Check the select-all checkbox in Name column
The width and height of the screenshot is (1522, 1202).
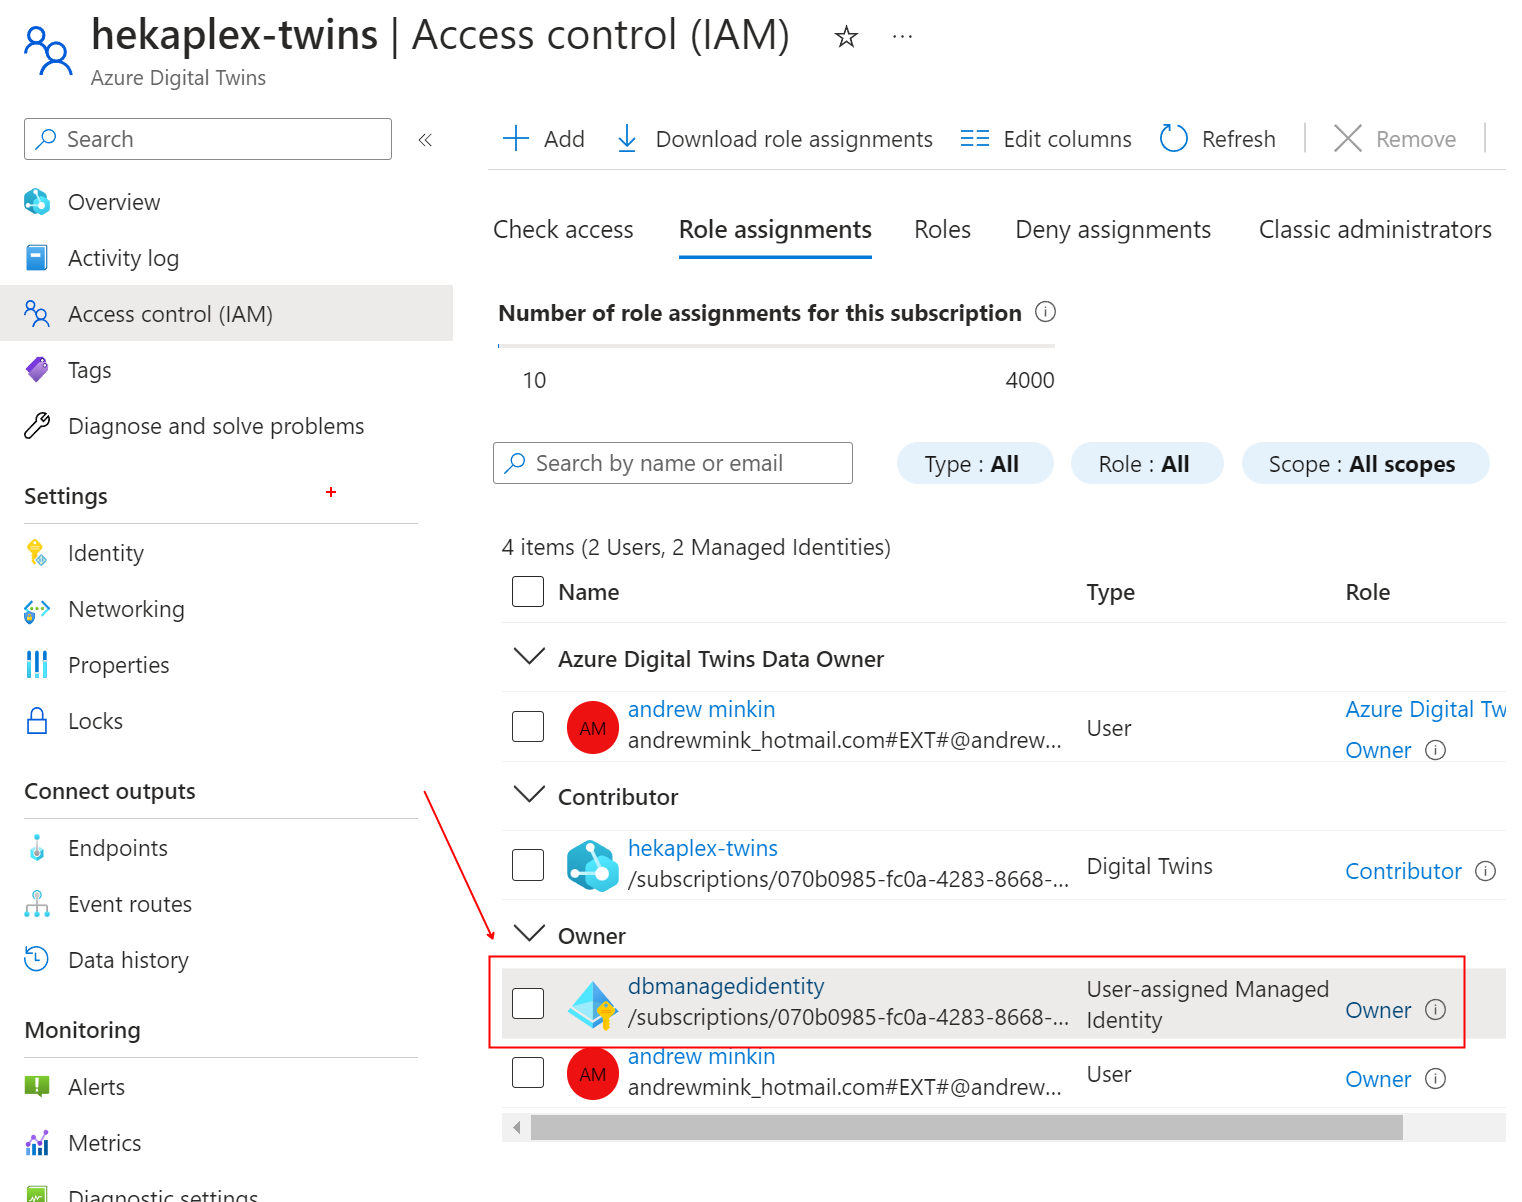click(x=527, y=591)
